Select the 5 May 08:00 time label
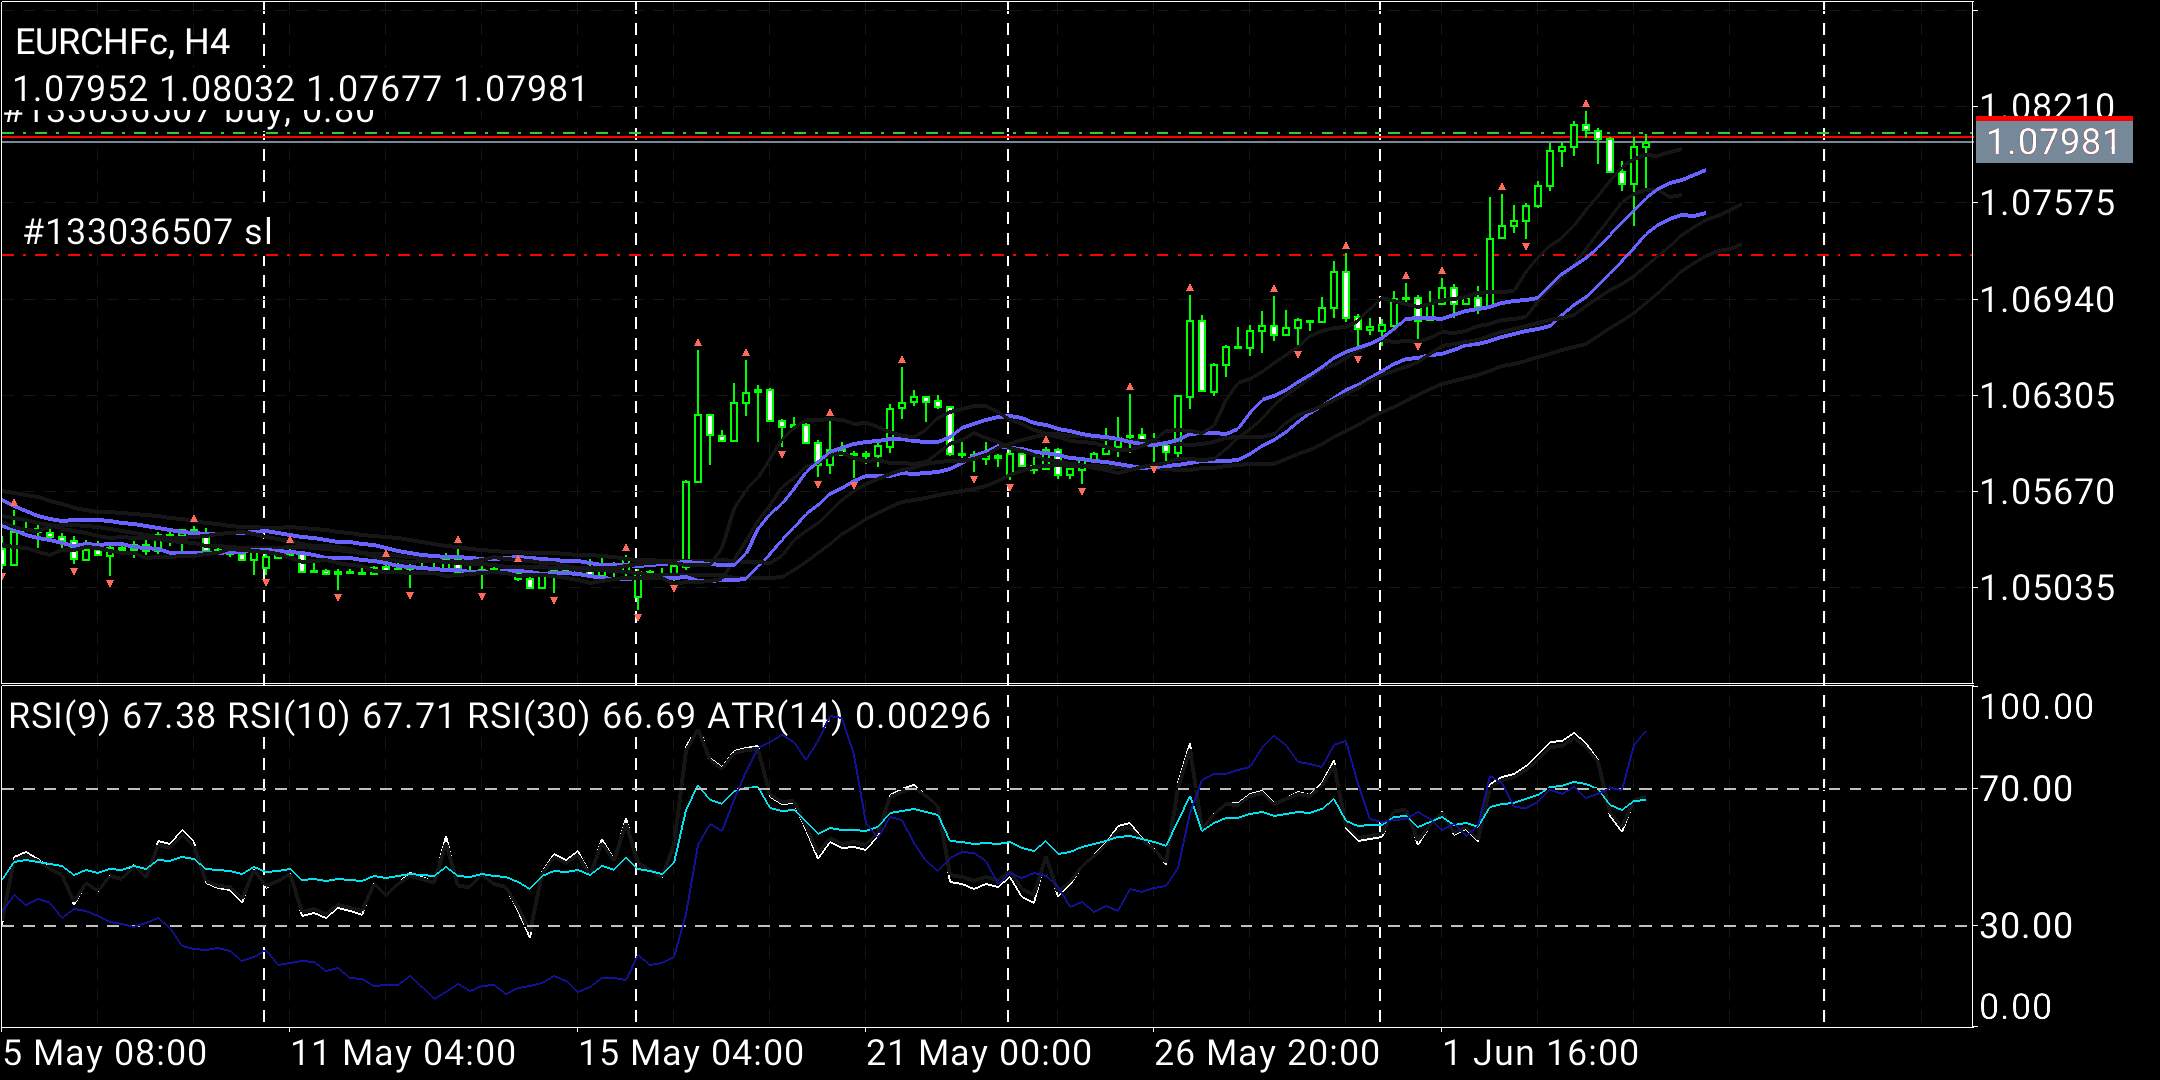The width and height of the screenshot is (2160, 1080). click(x=105, y=1053)
